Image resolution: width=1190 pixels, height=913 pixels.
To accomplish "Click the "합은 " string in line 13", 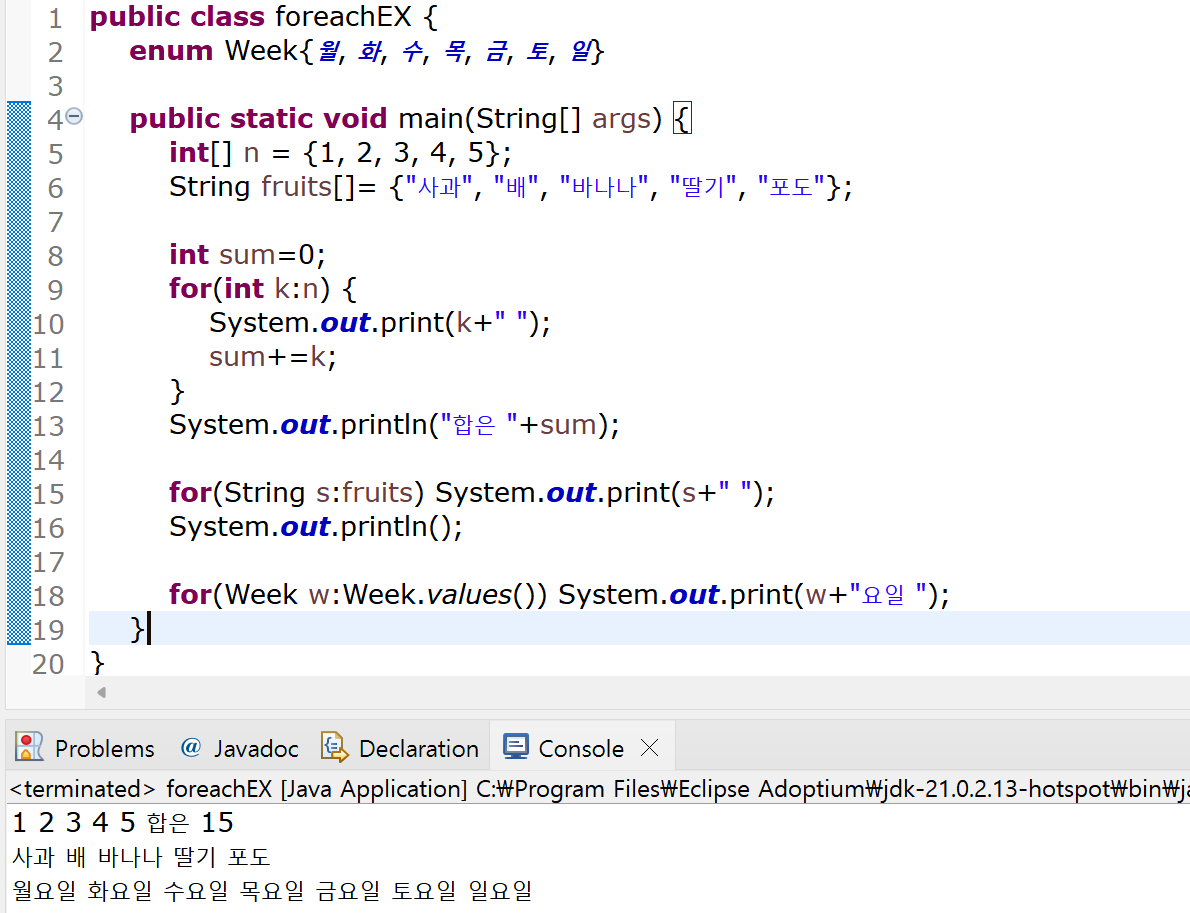I will click(479, 425).
